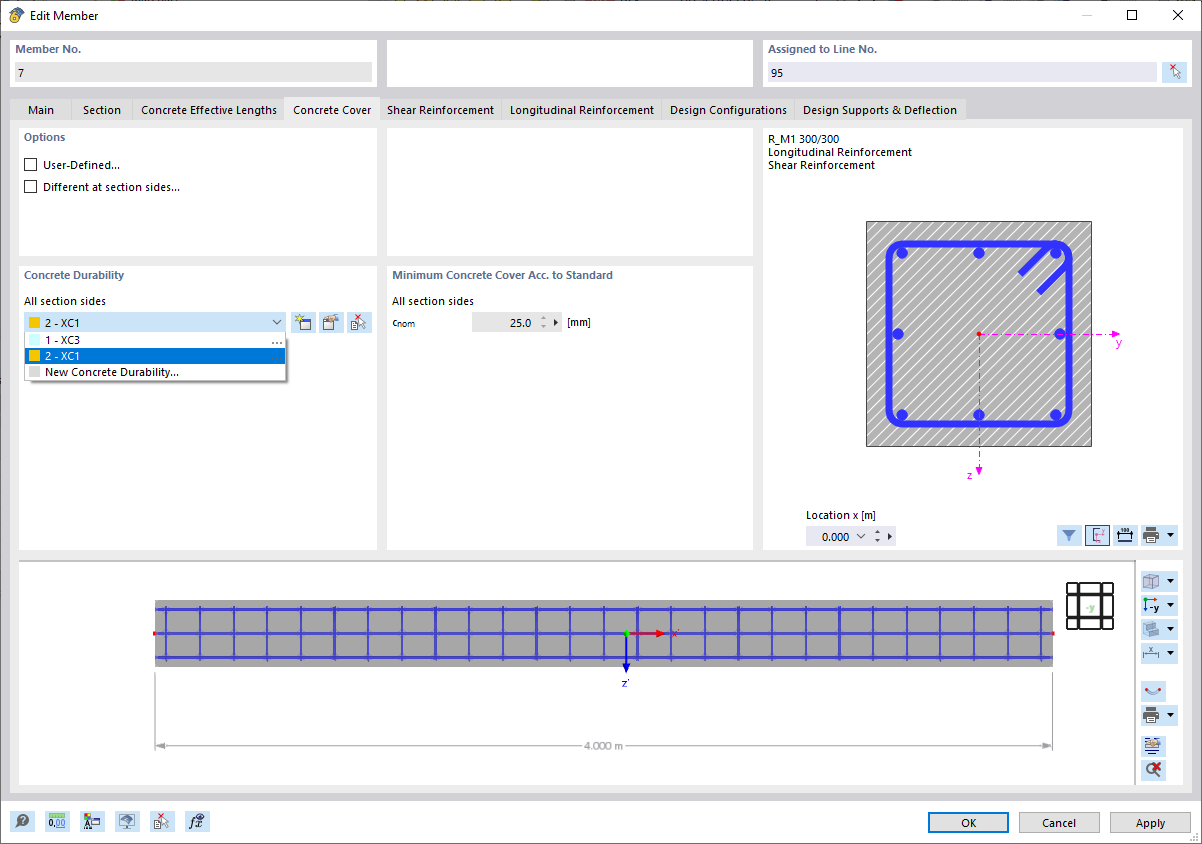Select the Concrete Cover tab
This screenshot has width=1202, height=844.
pos(332,110)
